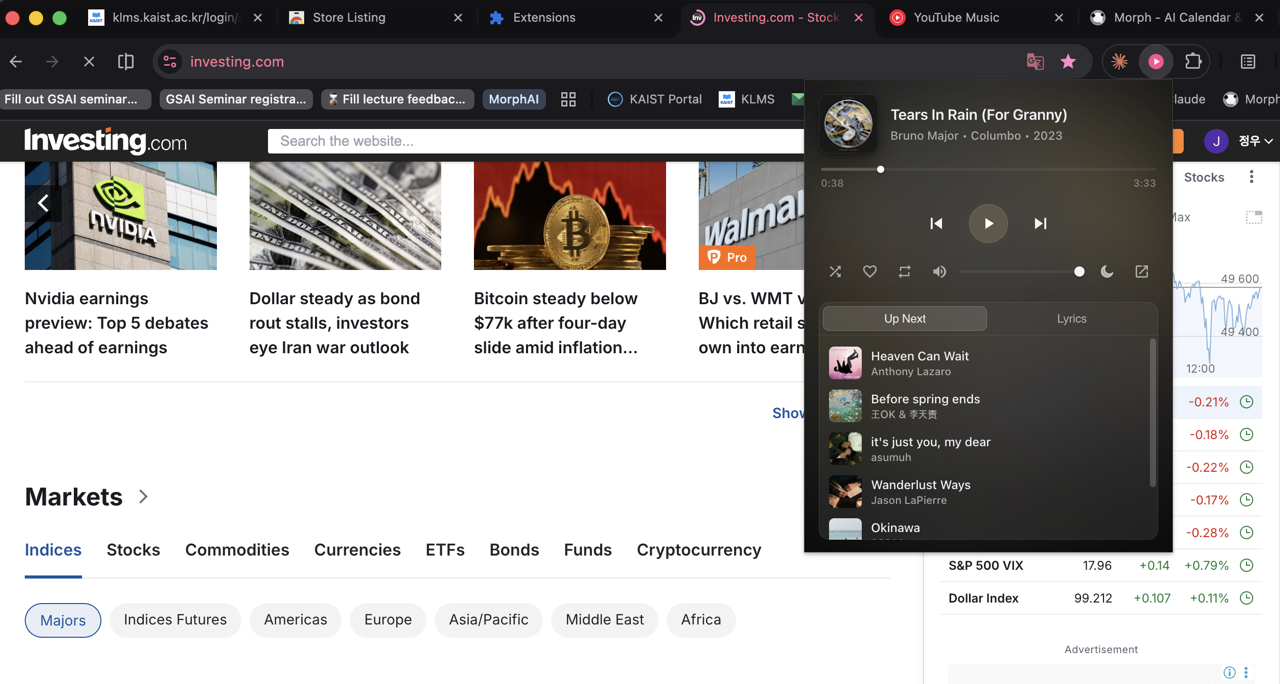Select the Stocks markets tab
The width and height of the screenshot is (1280, 684).
(x=133, y=550)
